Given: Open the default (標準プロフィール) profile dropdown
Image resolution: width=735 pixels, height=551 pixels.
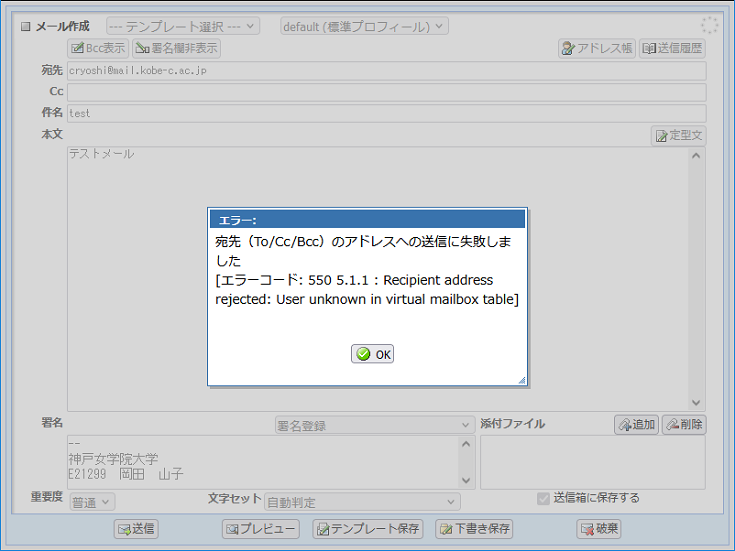Looking at the screenshot, I should pyautogui.click(x=364, y=26).
